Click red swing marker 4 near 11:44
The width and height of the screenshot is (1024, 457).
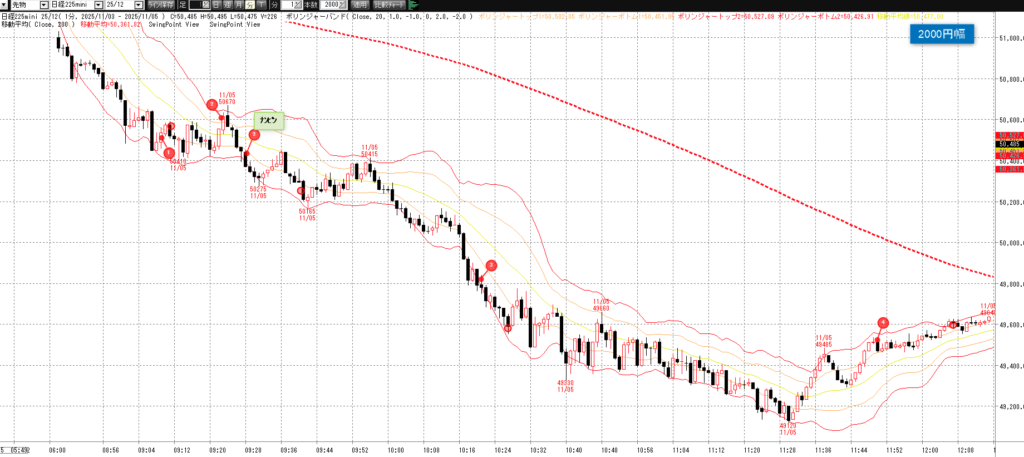[x=883, y=322]
